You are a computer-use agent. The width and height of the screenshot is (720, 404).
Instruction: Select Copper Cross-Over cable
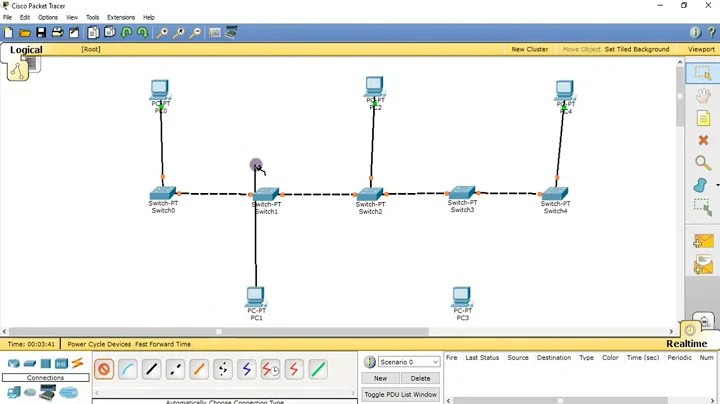click(x=175, y=369)
